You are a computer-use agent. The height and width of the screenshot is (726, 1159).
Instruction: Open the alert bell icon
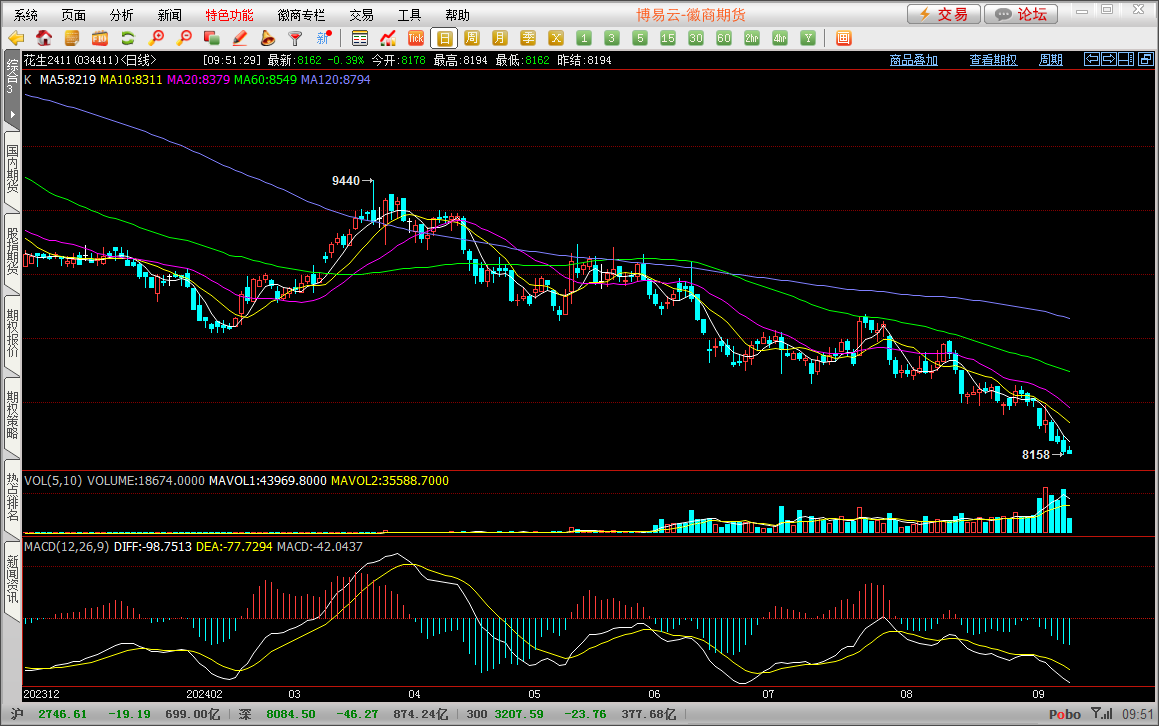268,38
